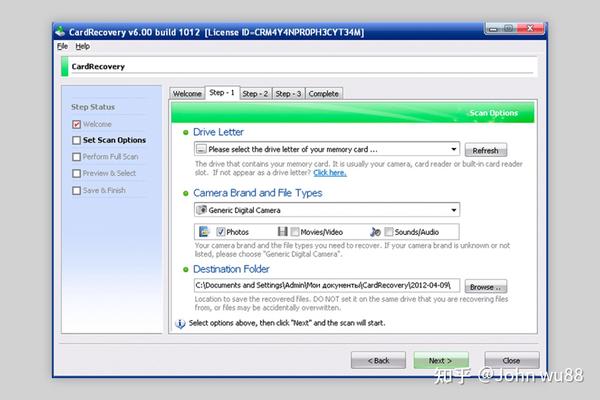Viewport: 600px width, 400px height.
Task: Check the Set Scan Options step box
Action: pyautogui.click(x=77, y=140)
